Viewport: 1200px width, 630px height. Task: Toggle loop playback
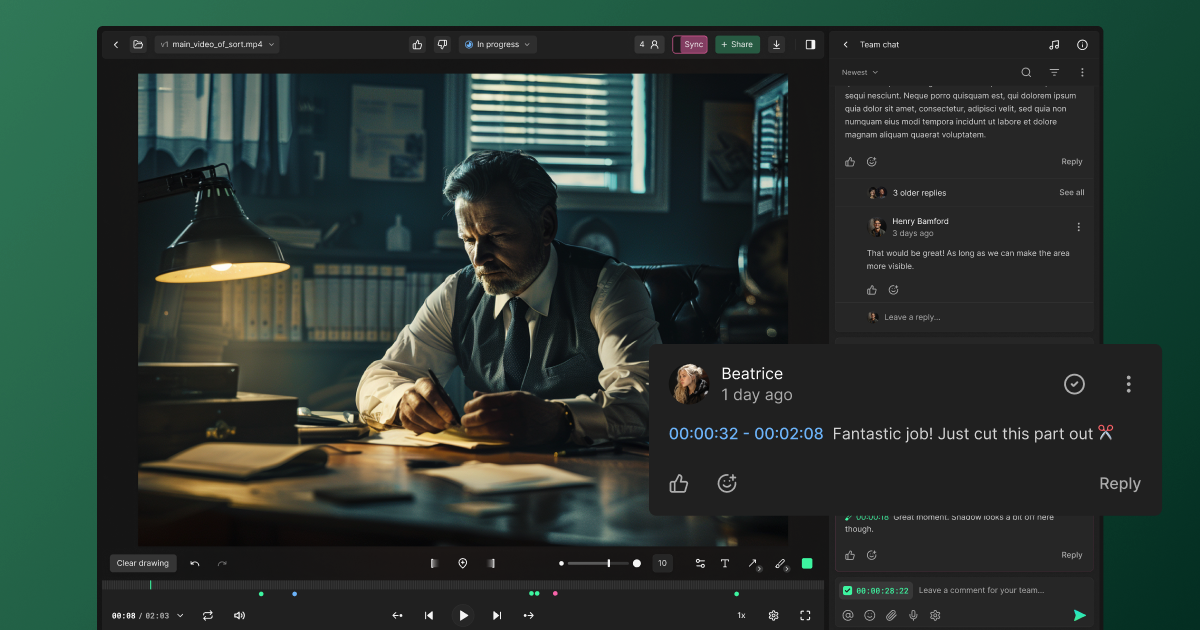[x=208, y=615]
